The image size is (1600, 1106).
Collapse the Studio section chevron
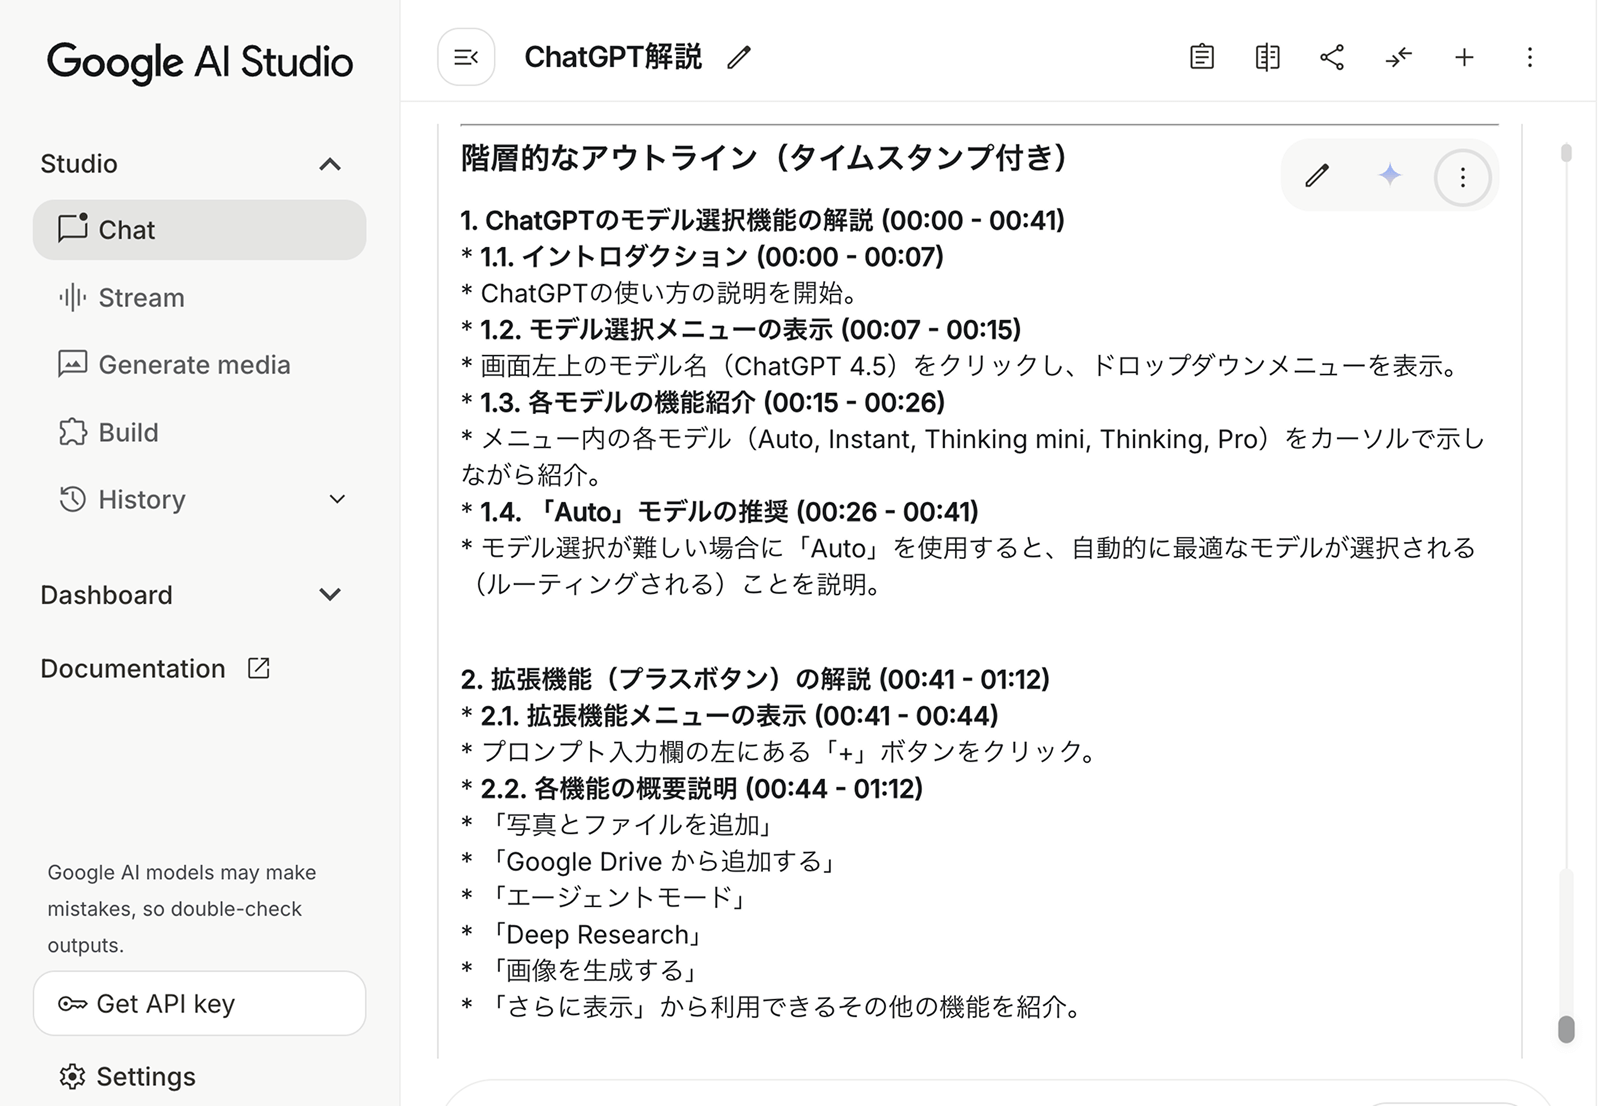coord(330,164)
